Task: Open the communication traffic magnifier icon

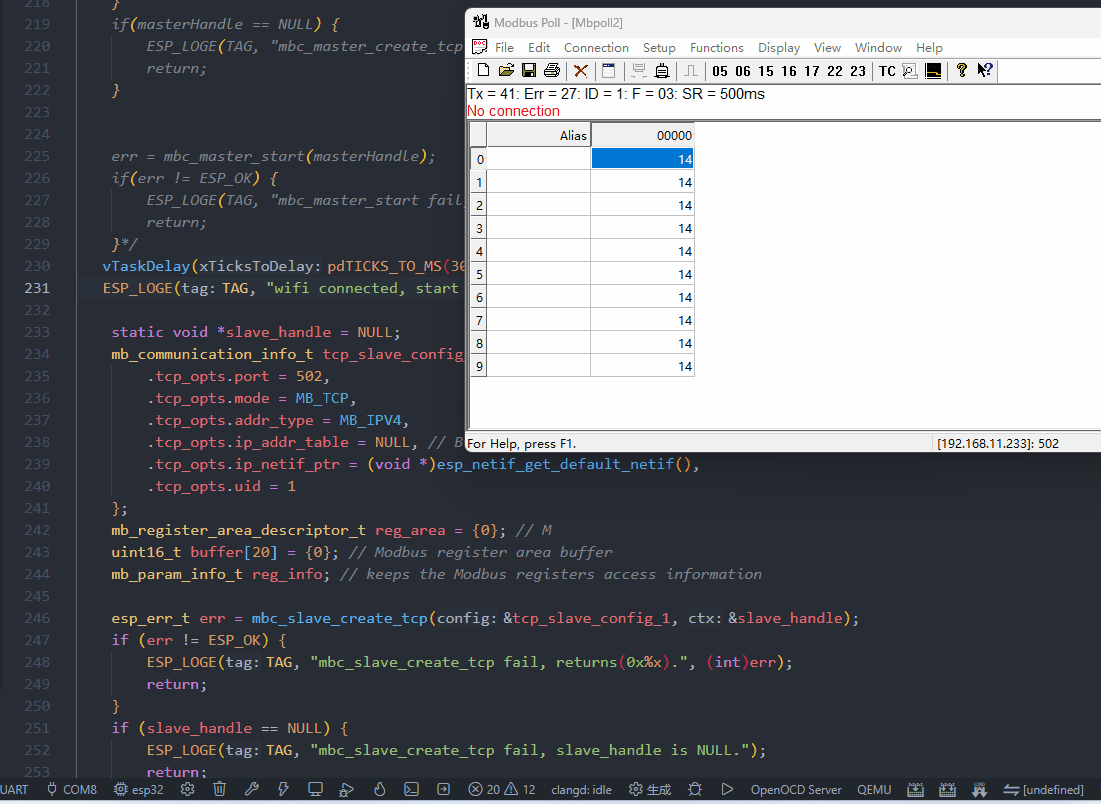Action: (x=910, y=70)
